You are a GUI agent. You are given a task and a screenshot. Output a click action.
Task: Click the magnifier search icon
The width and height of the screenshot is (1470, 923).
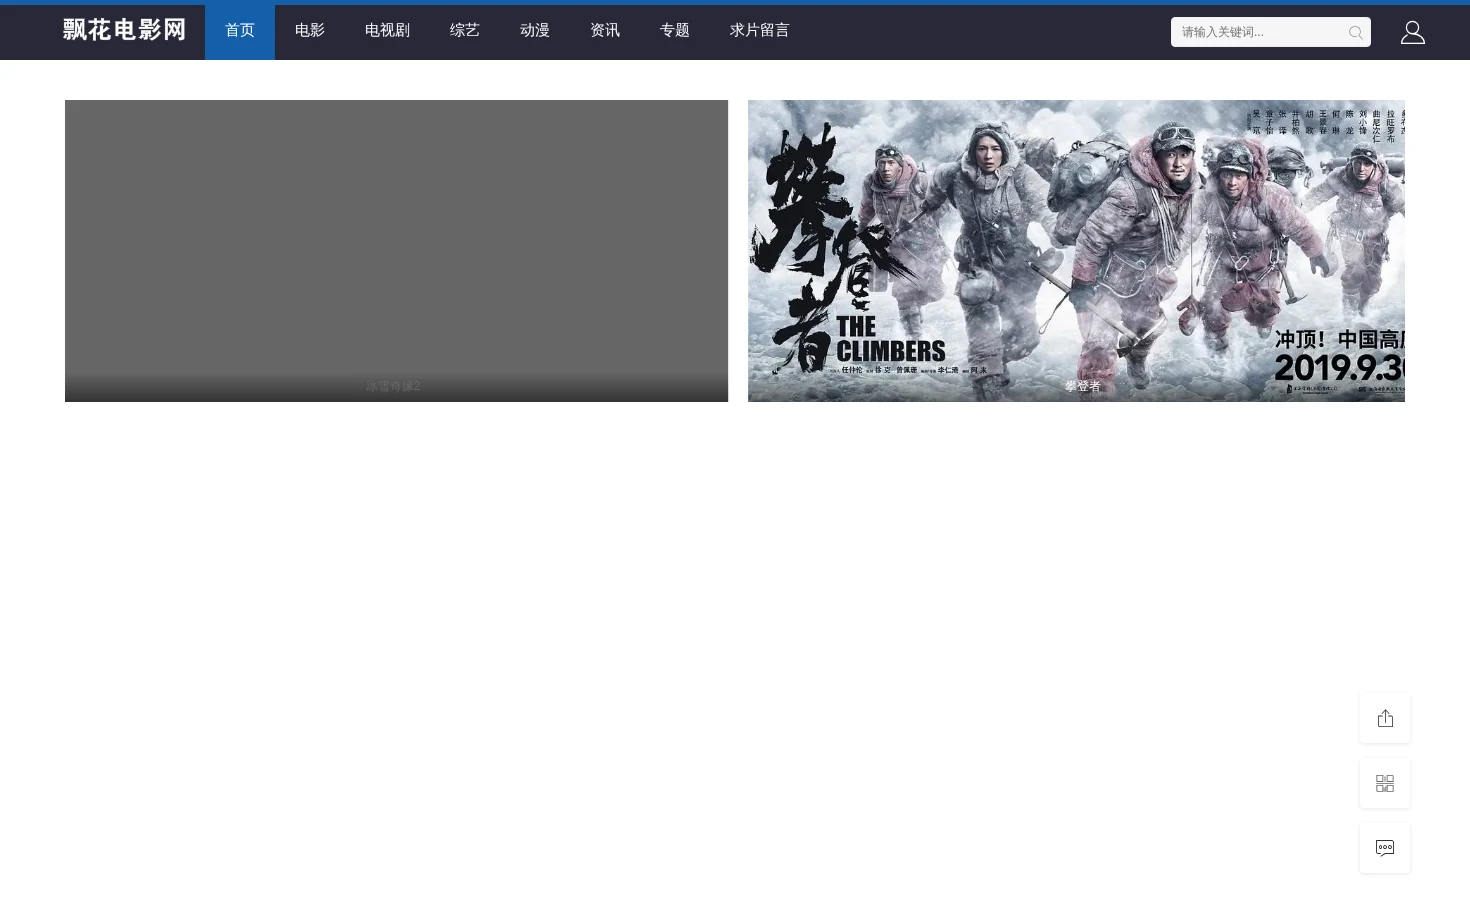(x=1356, y=33)
